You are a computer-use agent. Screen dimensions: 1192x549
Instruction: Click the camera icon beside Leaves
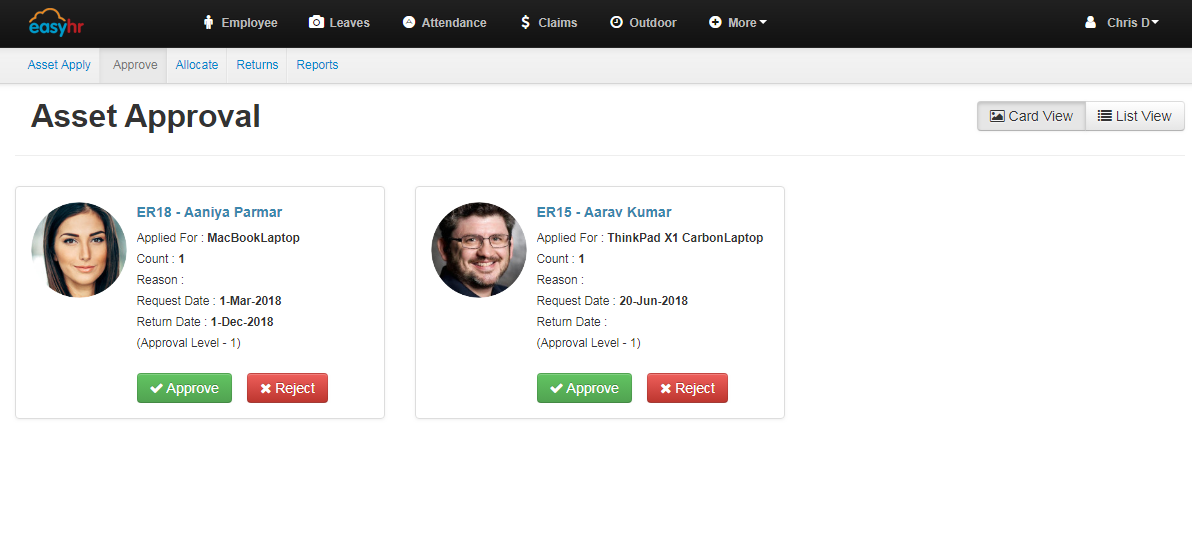(x=316, y=22)
